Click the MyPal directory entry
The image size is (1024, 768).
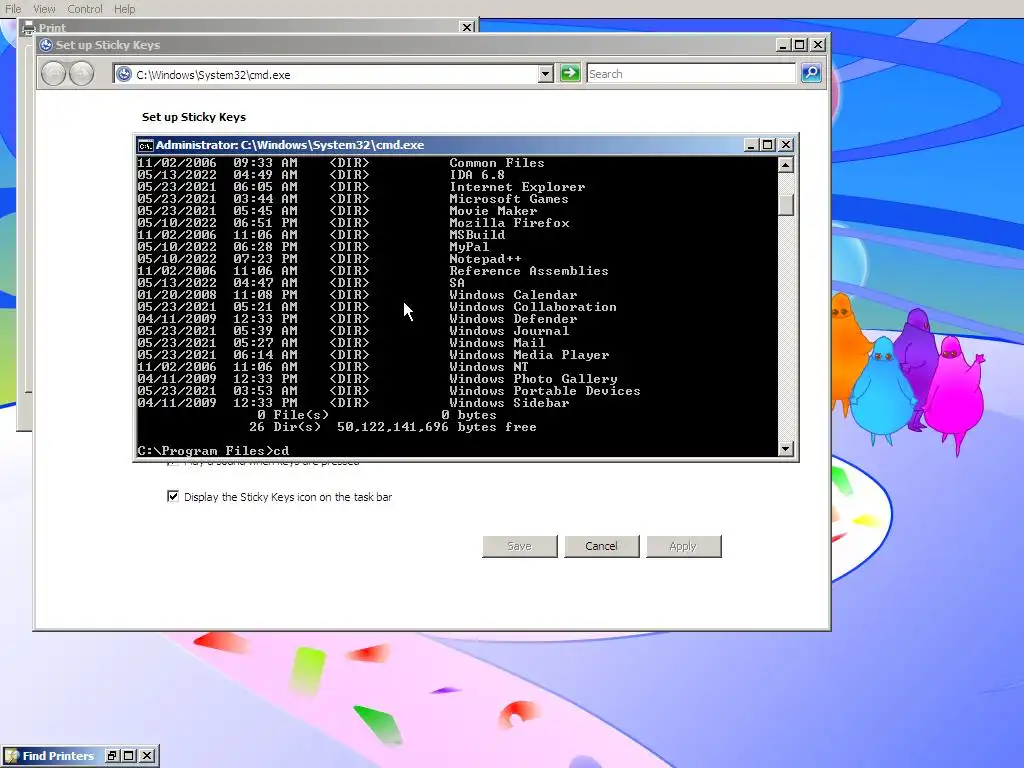click(469, 247)
